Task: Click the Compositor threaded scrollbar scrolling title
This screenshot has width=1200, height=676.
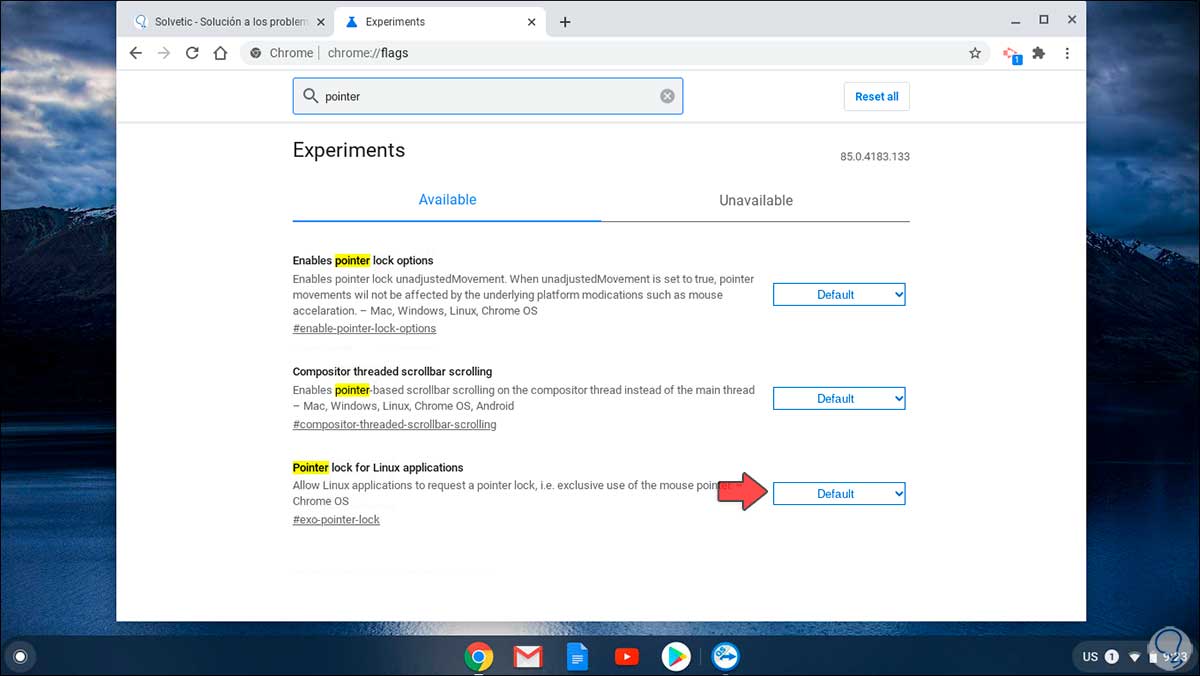Action: pyautogui.click(x=392, y=372)
